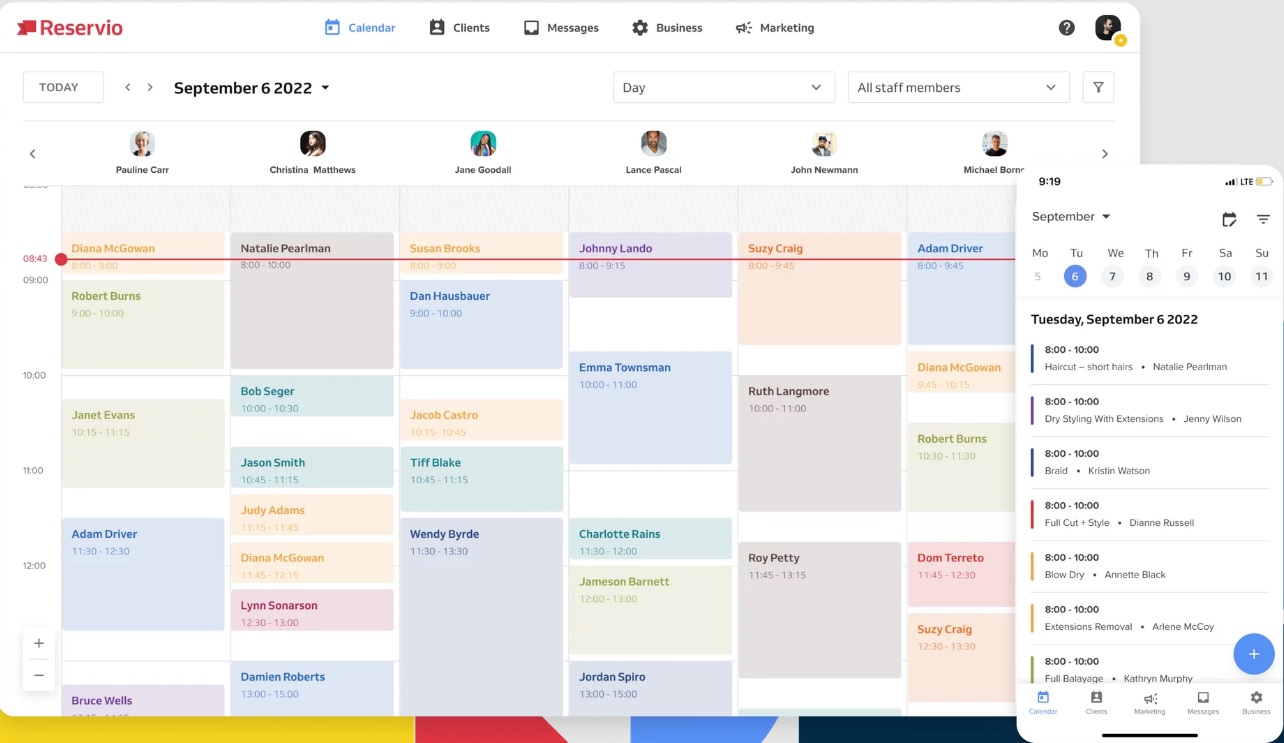Select Wednesday the 7th in mobile date strip
The image size is (1284, 743).
(1112, 276)
